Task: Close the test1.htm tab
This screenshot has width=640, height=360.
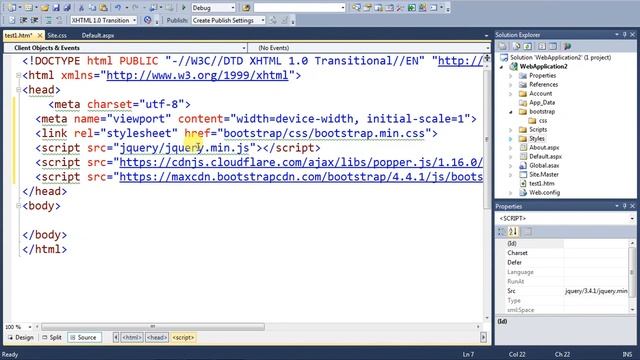Action: [40, 36]
